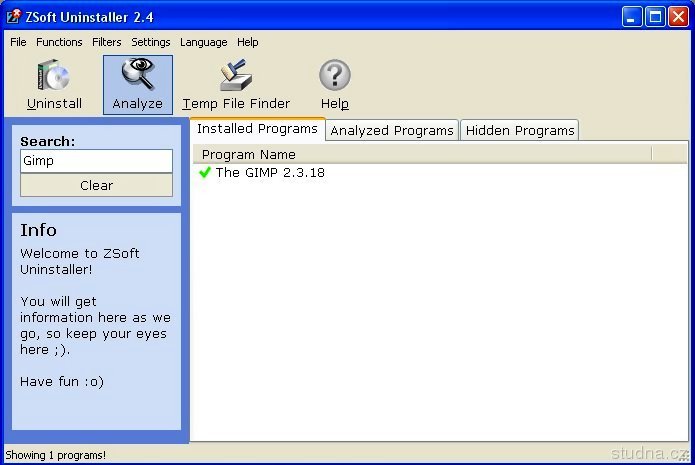Click the green checkmark beside The GIMP
The width and height of the screenshot is (695, 465).
click(x=205, y=172)
